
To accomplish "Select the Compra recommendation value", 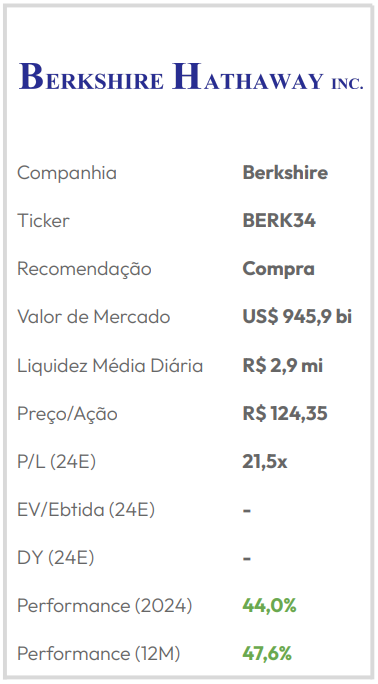I will coord(278,269).
